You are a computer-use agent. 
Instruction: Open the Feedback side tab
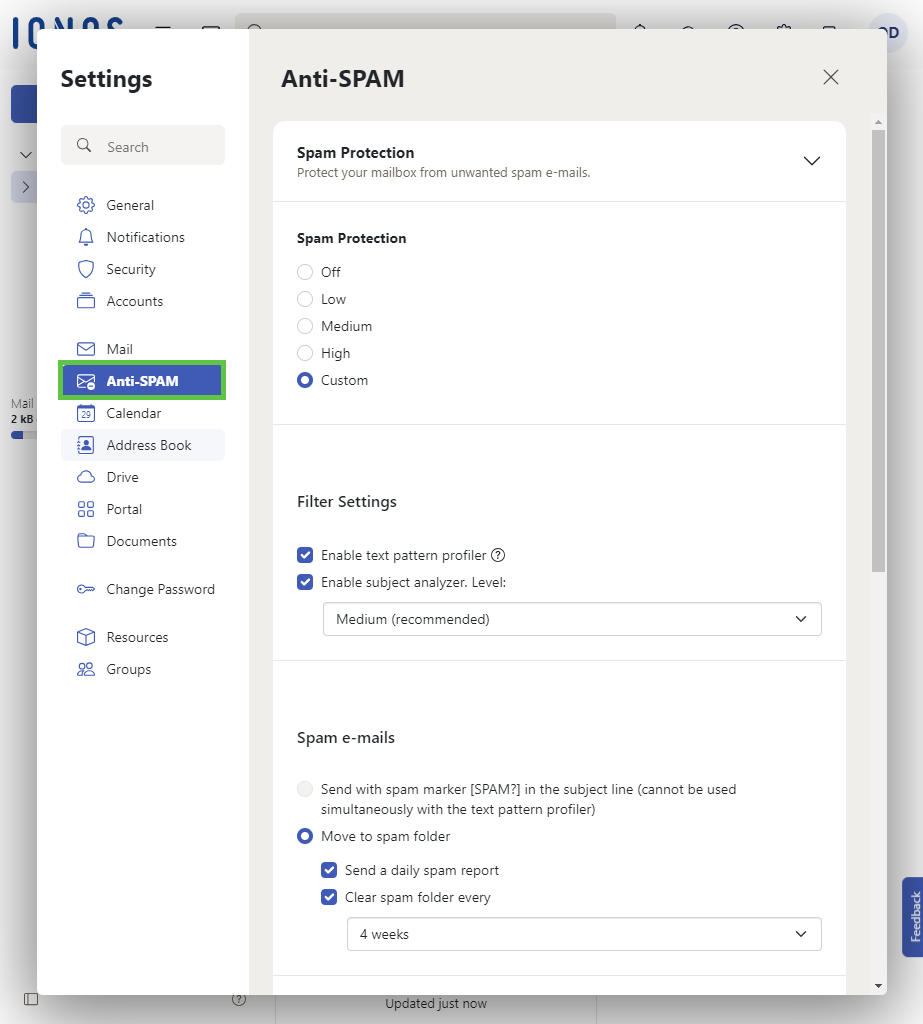pos(912,917)
